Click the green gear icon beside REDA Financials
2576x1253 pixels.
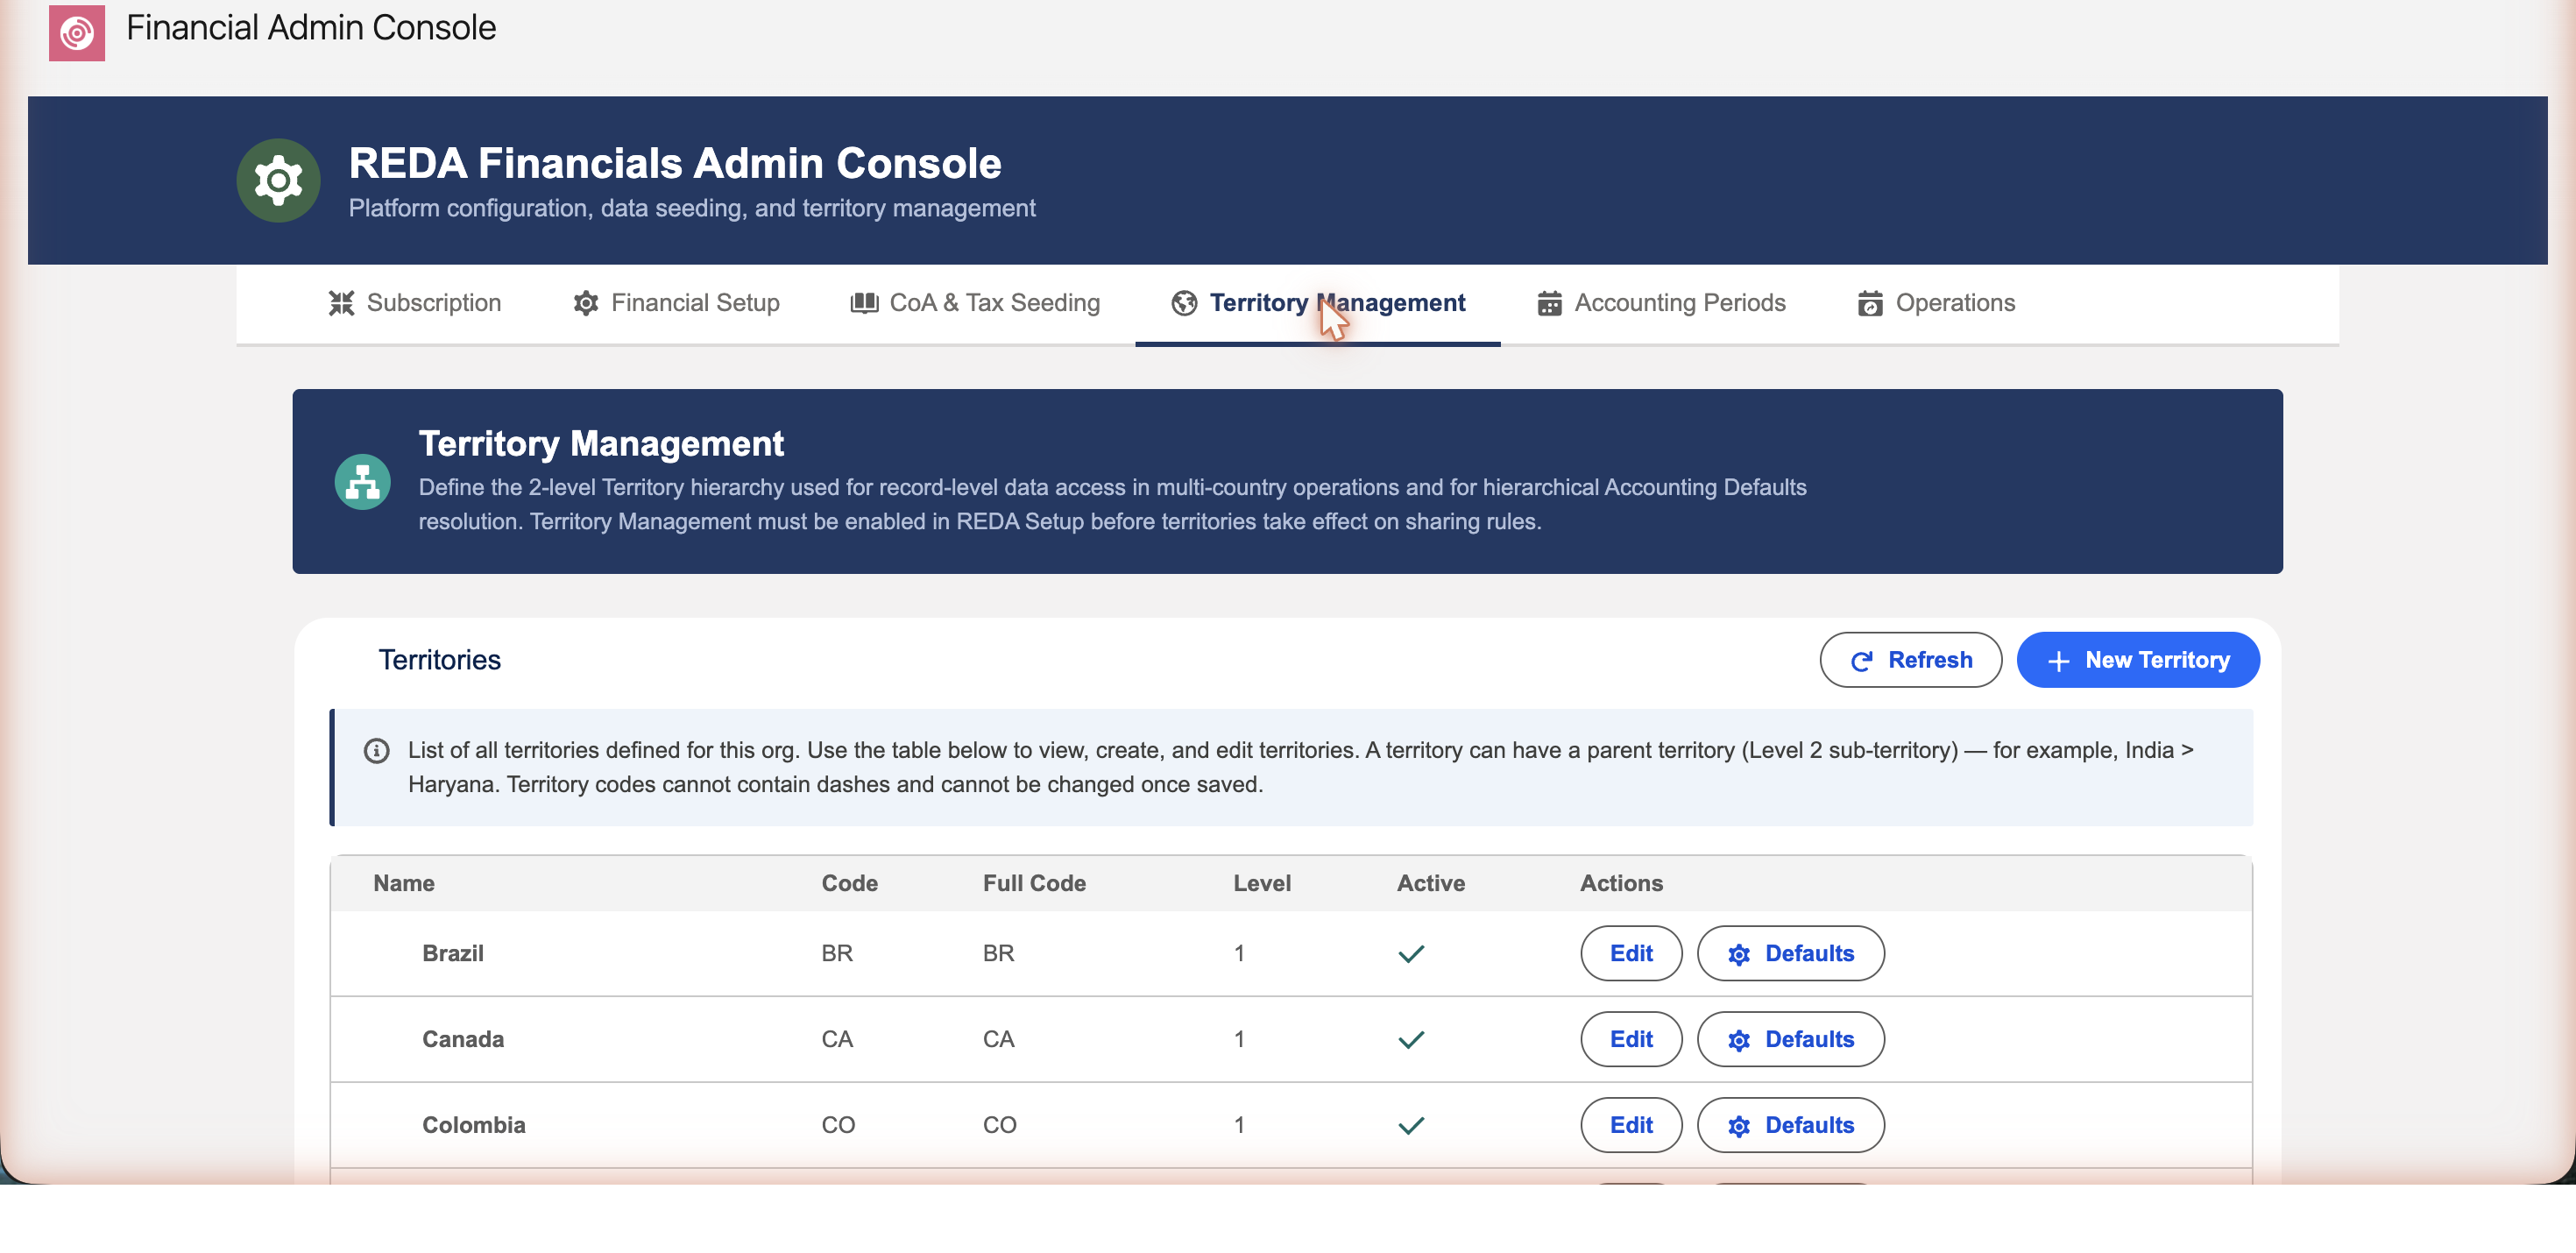(x=278, y=181)
